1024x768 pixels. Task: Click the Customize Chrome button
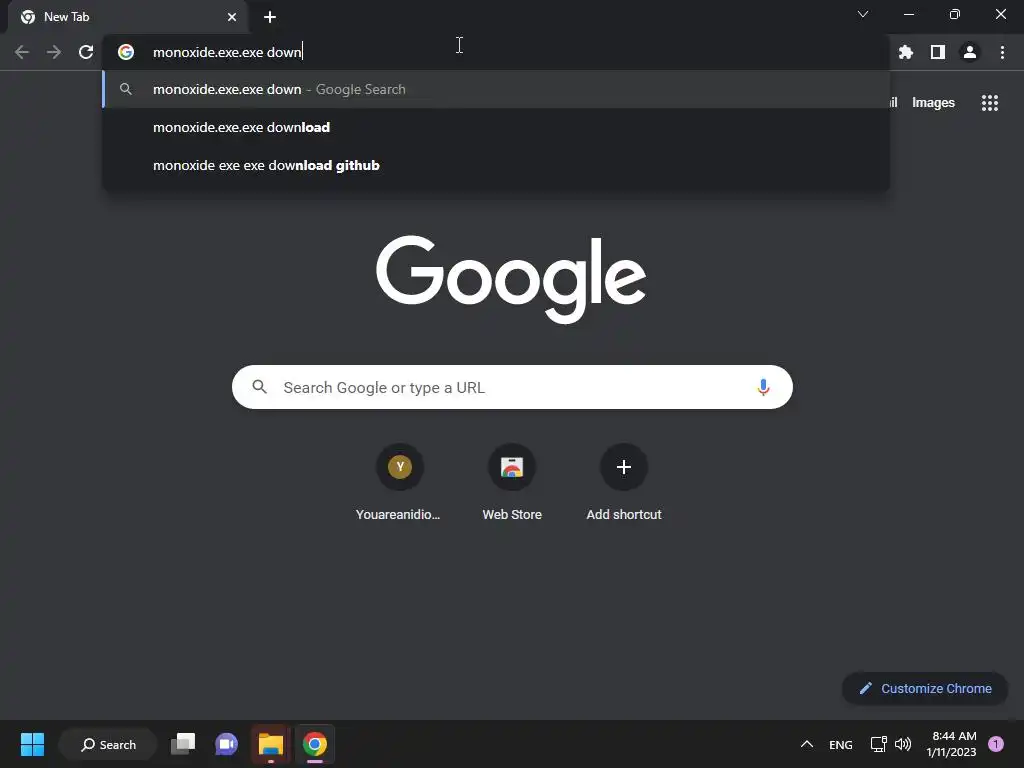tap(925, 688)
